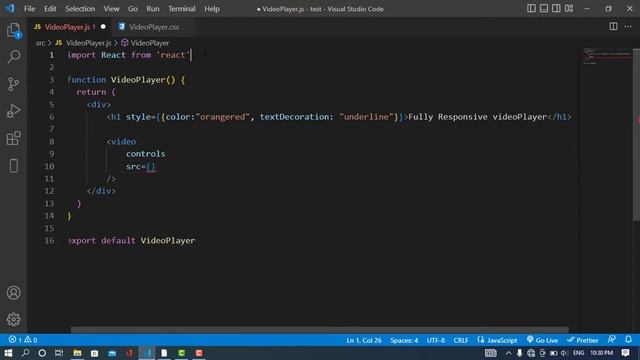This screenshot has width=640, height=360.
Task: Open the Explorer view in activity bar
Action: tap(13, 30)
